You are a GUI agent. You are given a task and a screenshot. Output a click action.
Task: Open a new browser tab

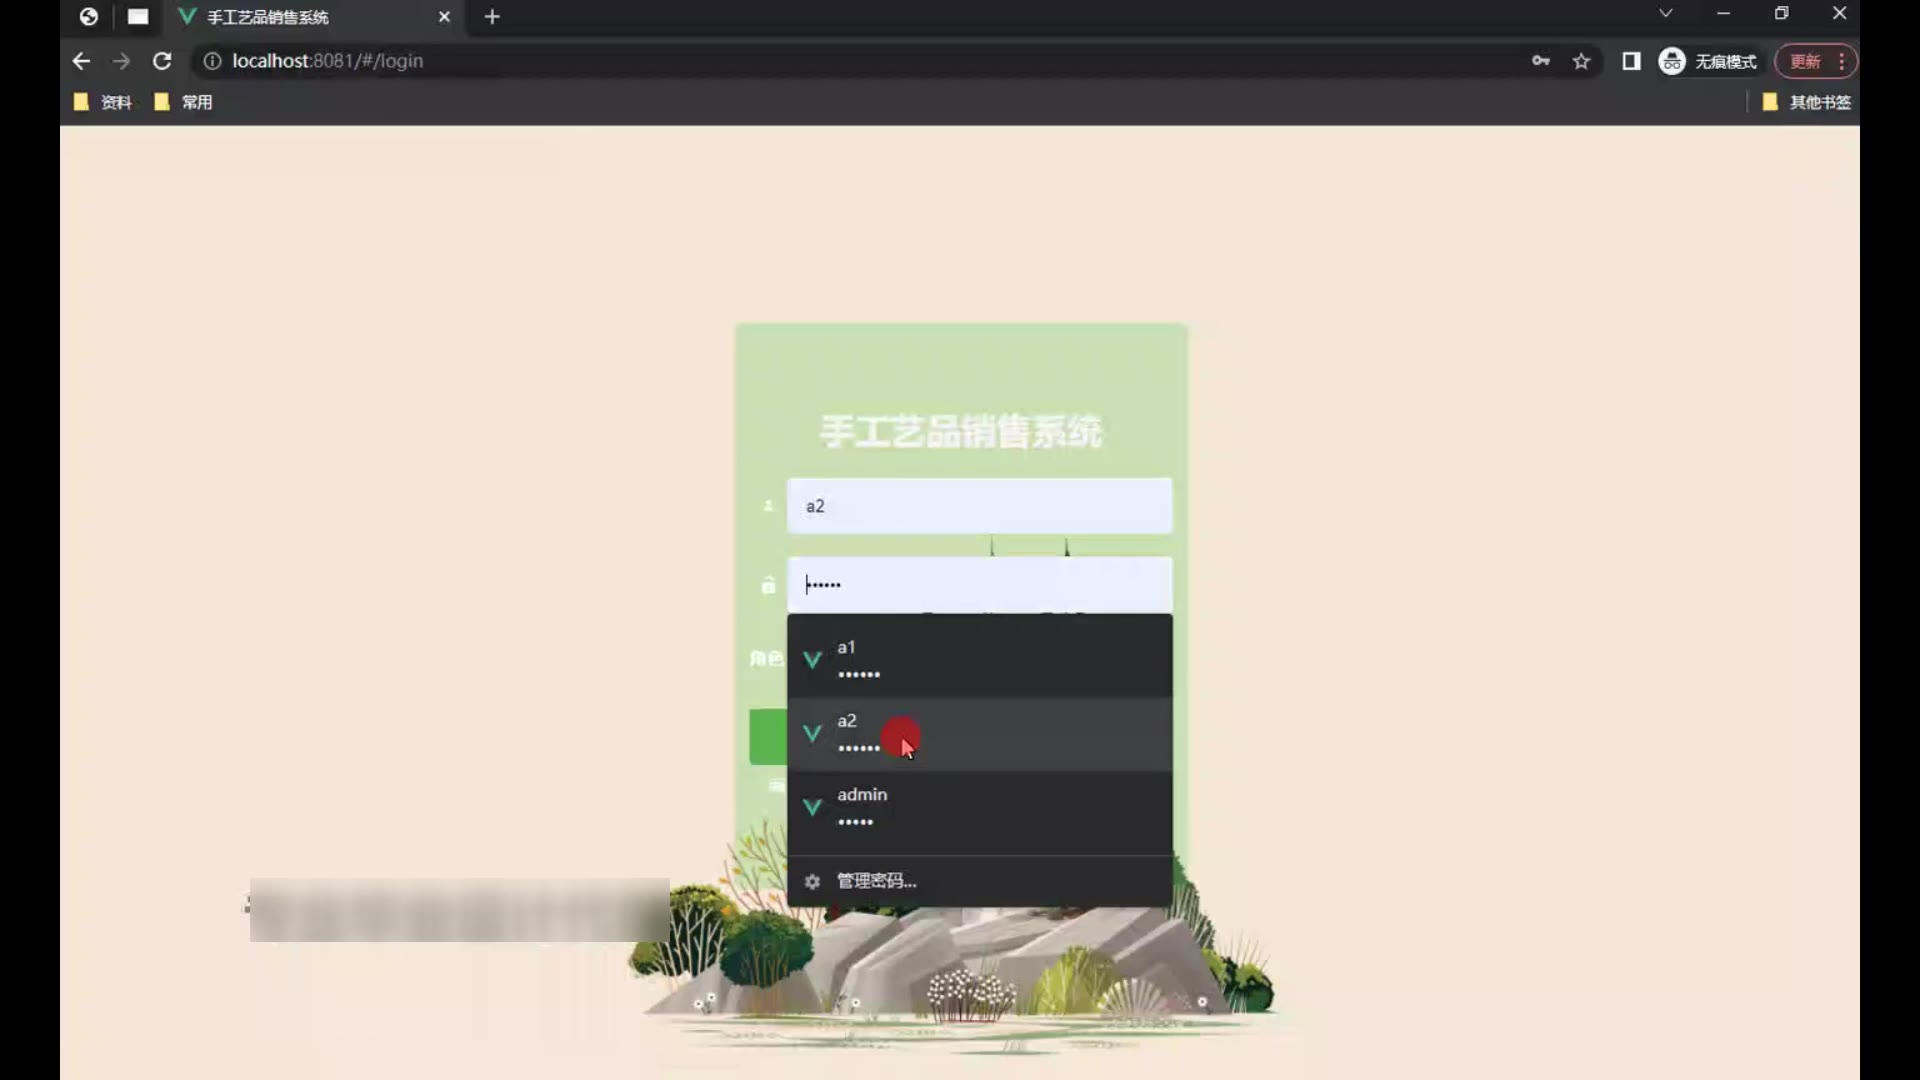492,17
